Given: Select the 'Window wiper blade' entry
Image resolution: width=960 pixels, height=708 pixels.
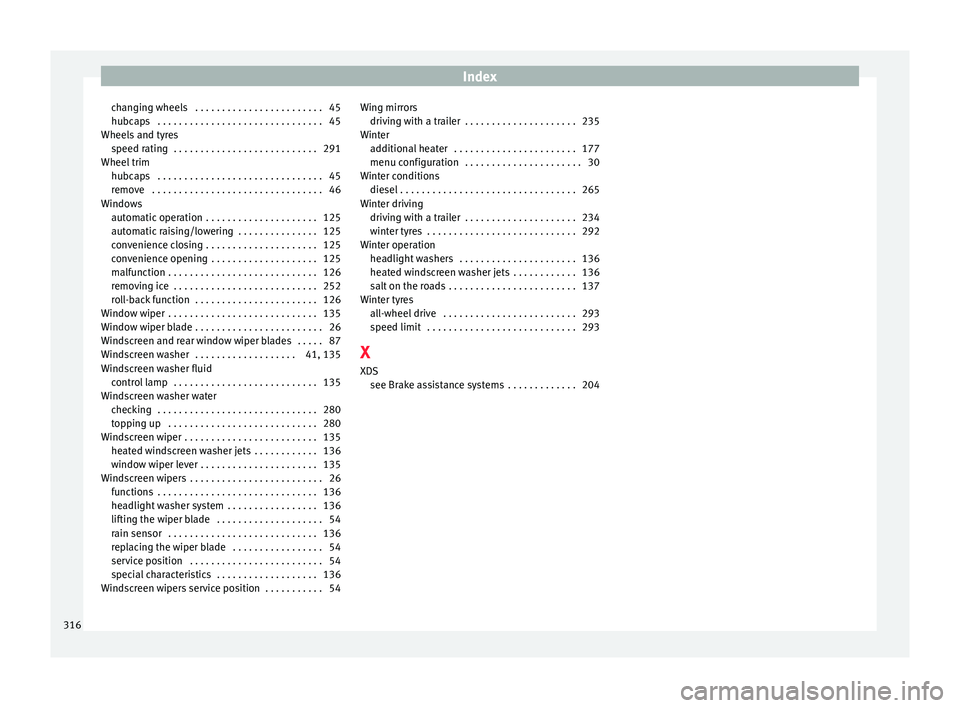Looking at the screenshot, I should (x=221, y=327).
